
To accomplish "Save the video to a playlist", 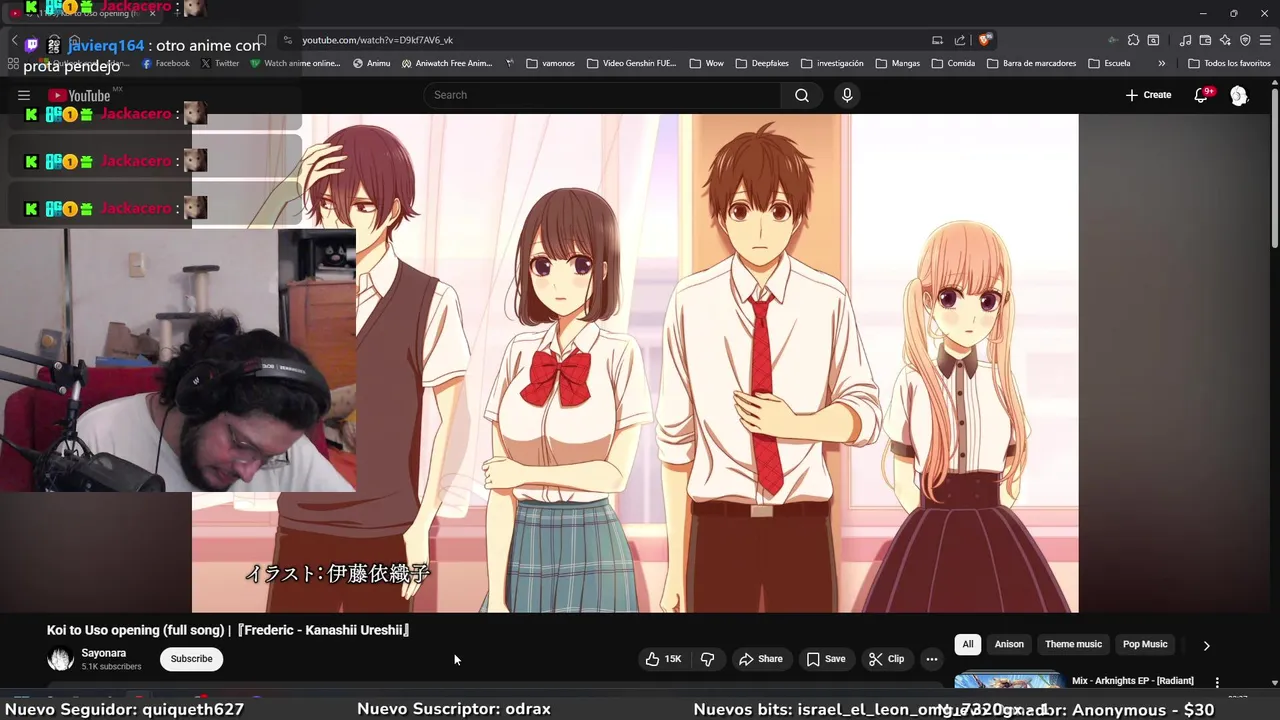I will click(826, 659).
